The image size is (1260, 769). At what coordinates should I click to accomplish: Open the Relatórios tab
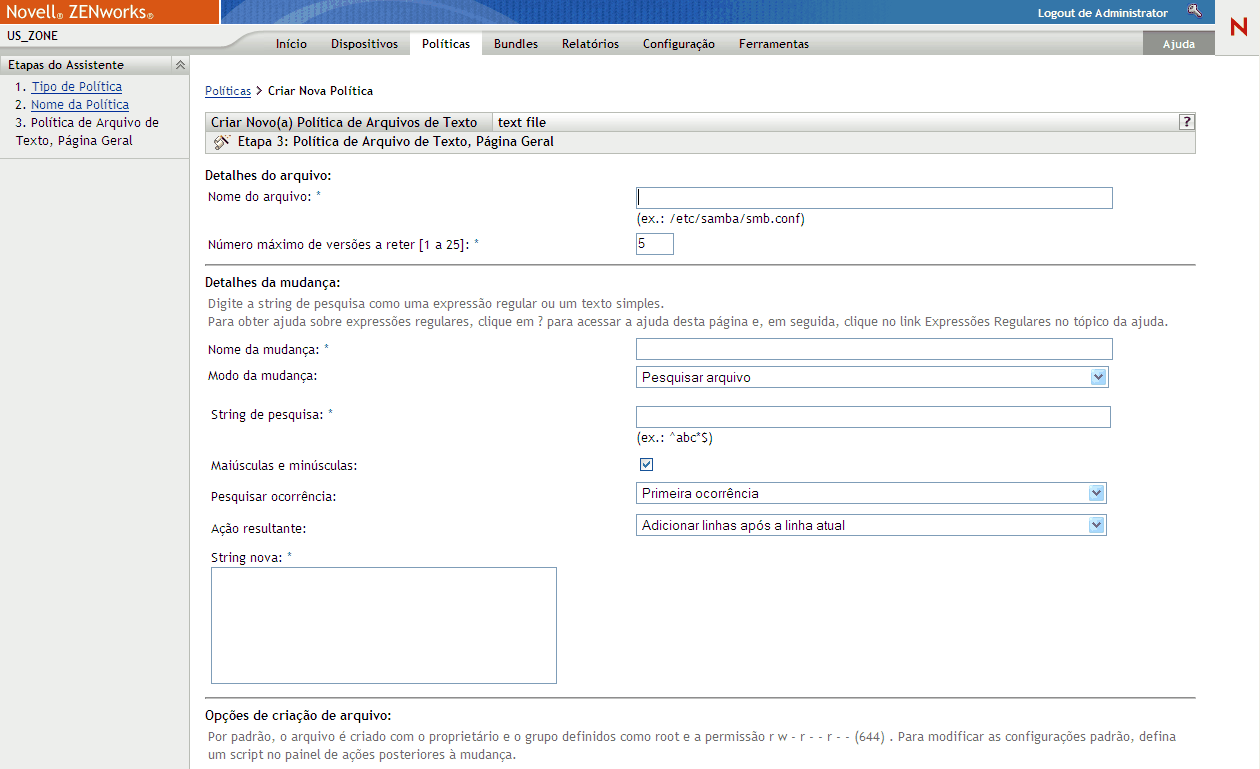pos(590,44)
